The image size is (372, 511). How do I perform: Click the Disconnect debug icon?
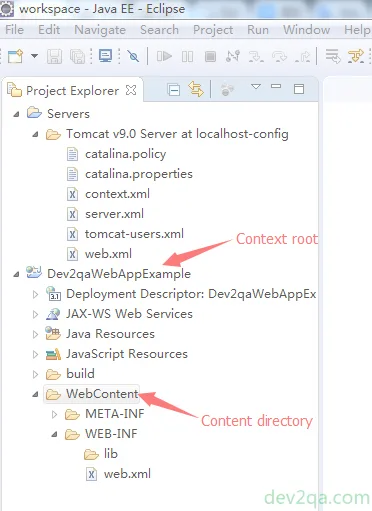tap(233, 56)
